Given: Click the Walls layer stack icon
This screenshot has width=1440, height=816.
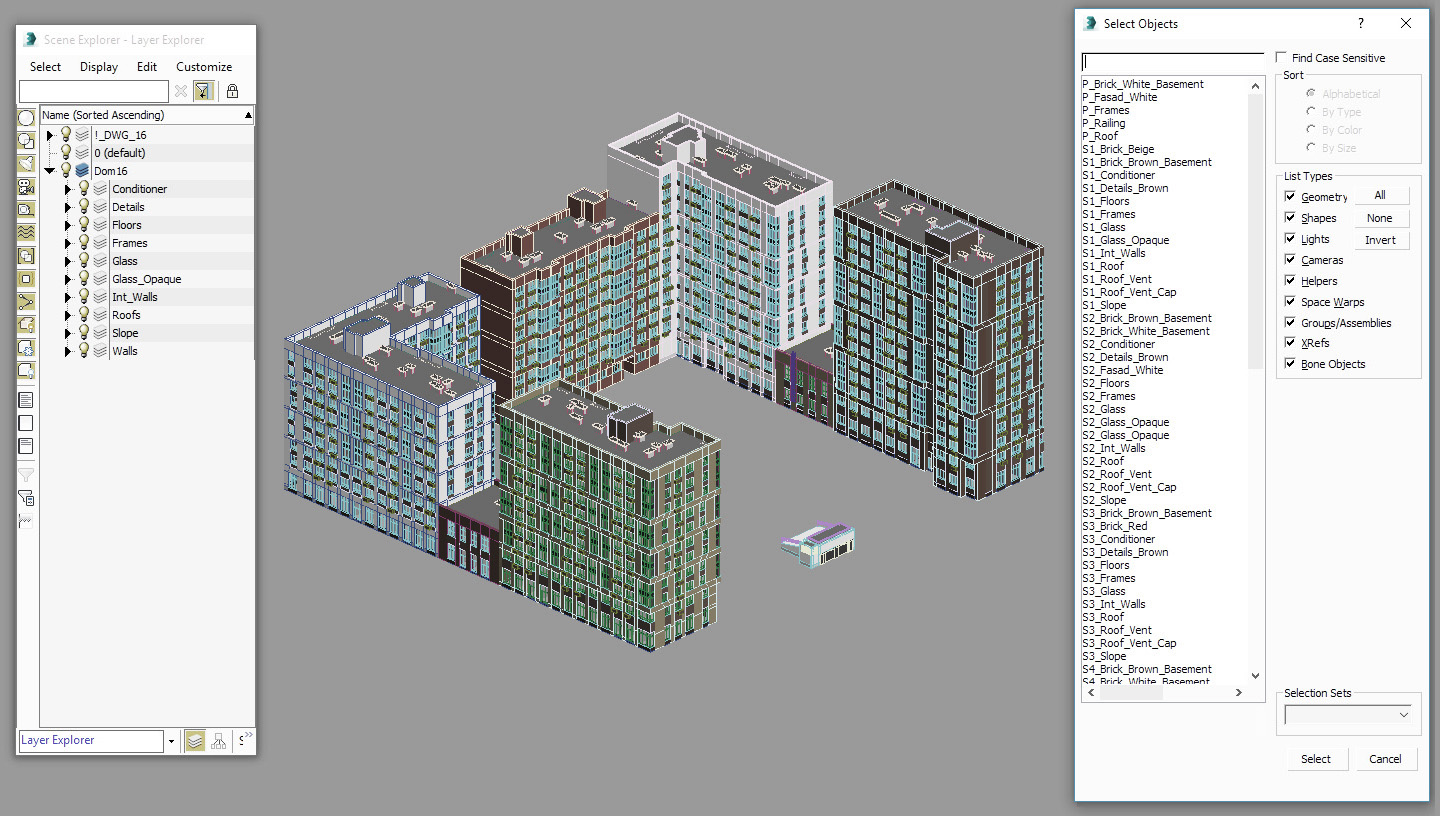Looking at the screenshot, I should click(x=100, y=351).
